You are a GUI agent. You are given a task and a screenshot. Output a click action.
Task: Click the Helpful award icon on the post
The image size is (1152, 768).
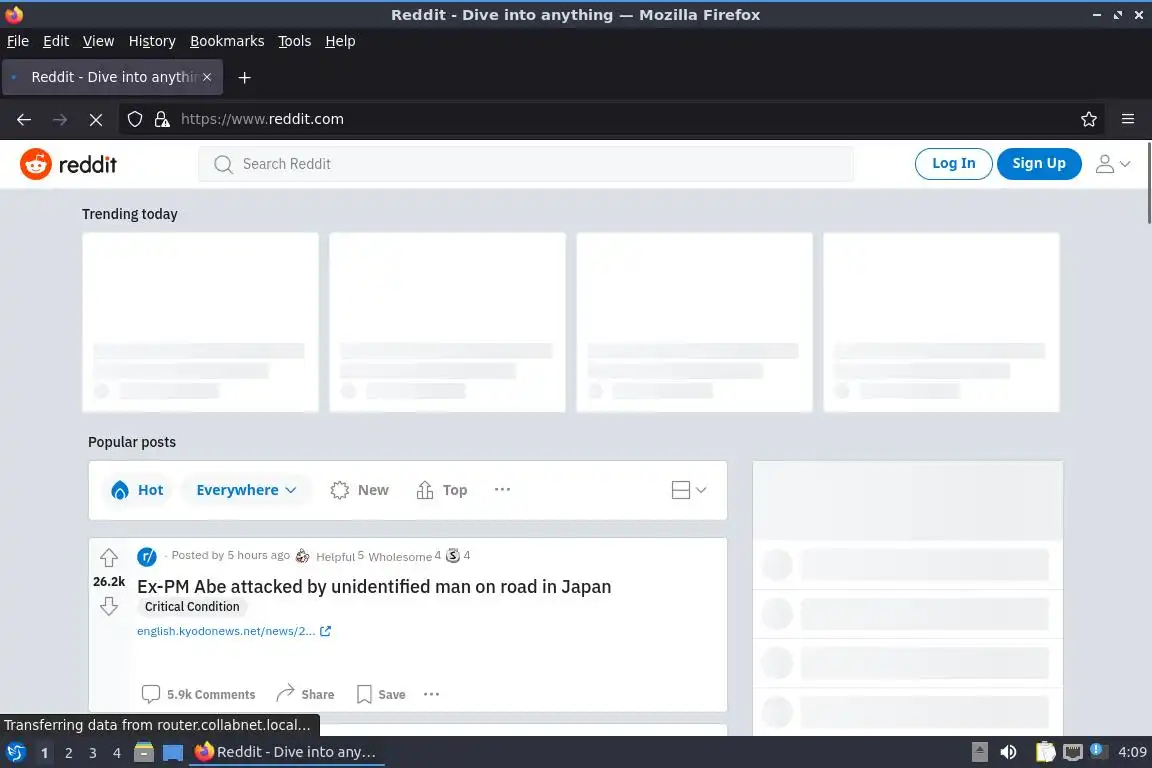click(x=303, y=556)
